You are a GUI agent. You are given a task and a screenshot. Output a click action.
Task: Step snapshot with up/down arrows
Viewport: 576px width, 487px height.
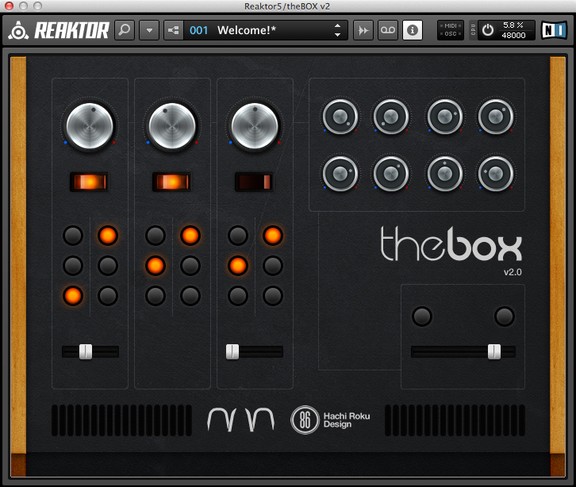click(x=338, y=30)
